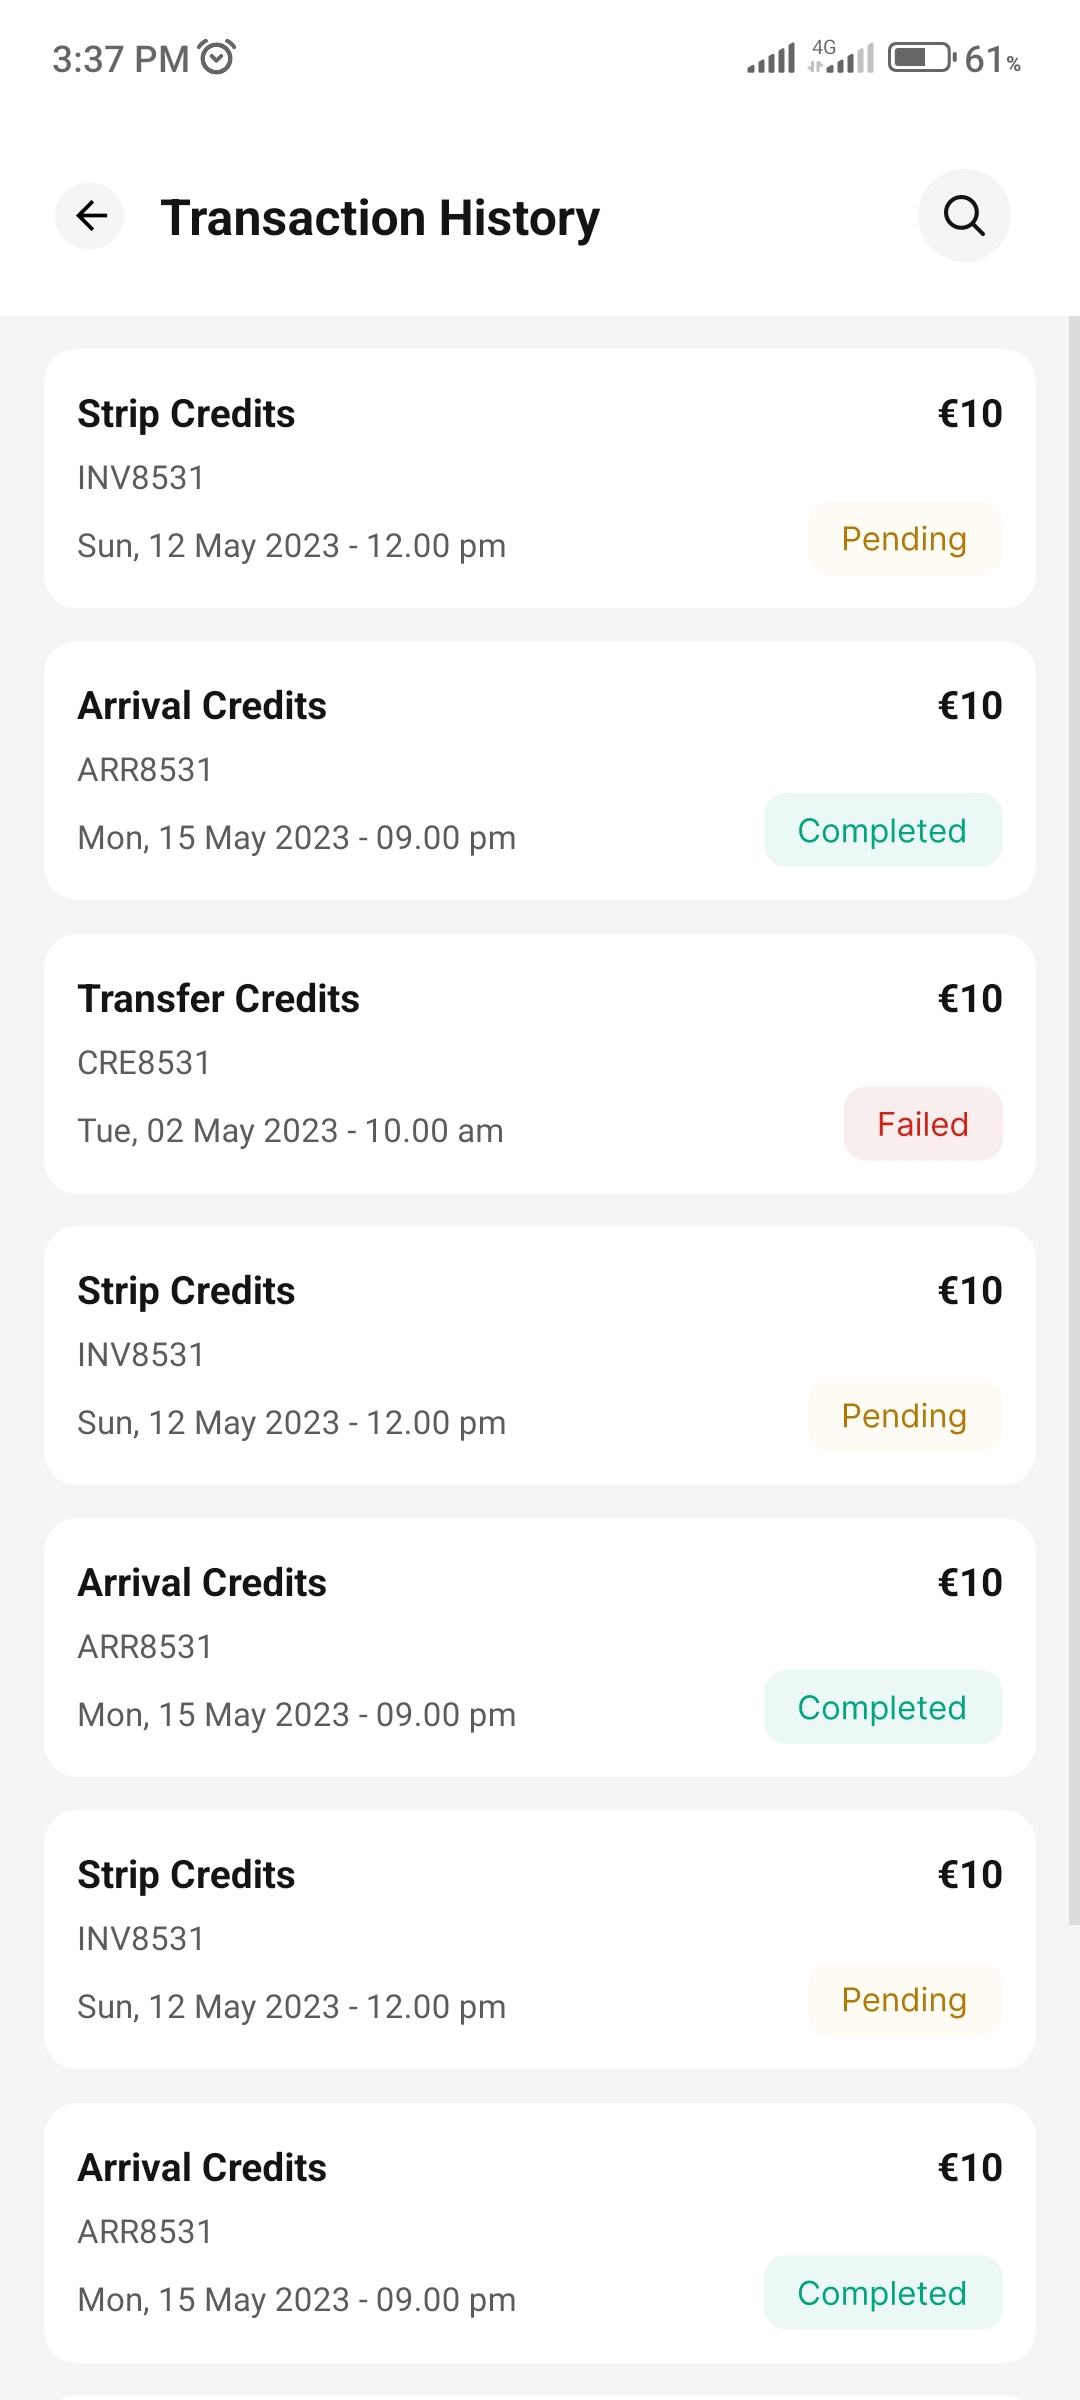1080x2400 pixels.
Task: Select the CRE8531 reference code
Action: pos(144,1063)
